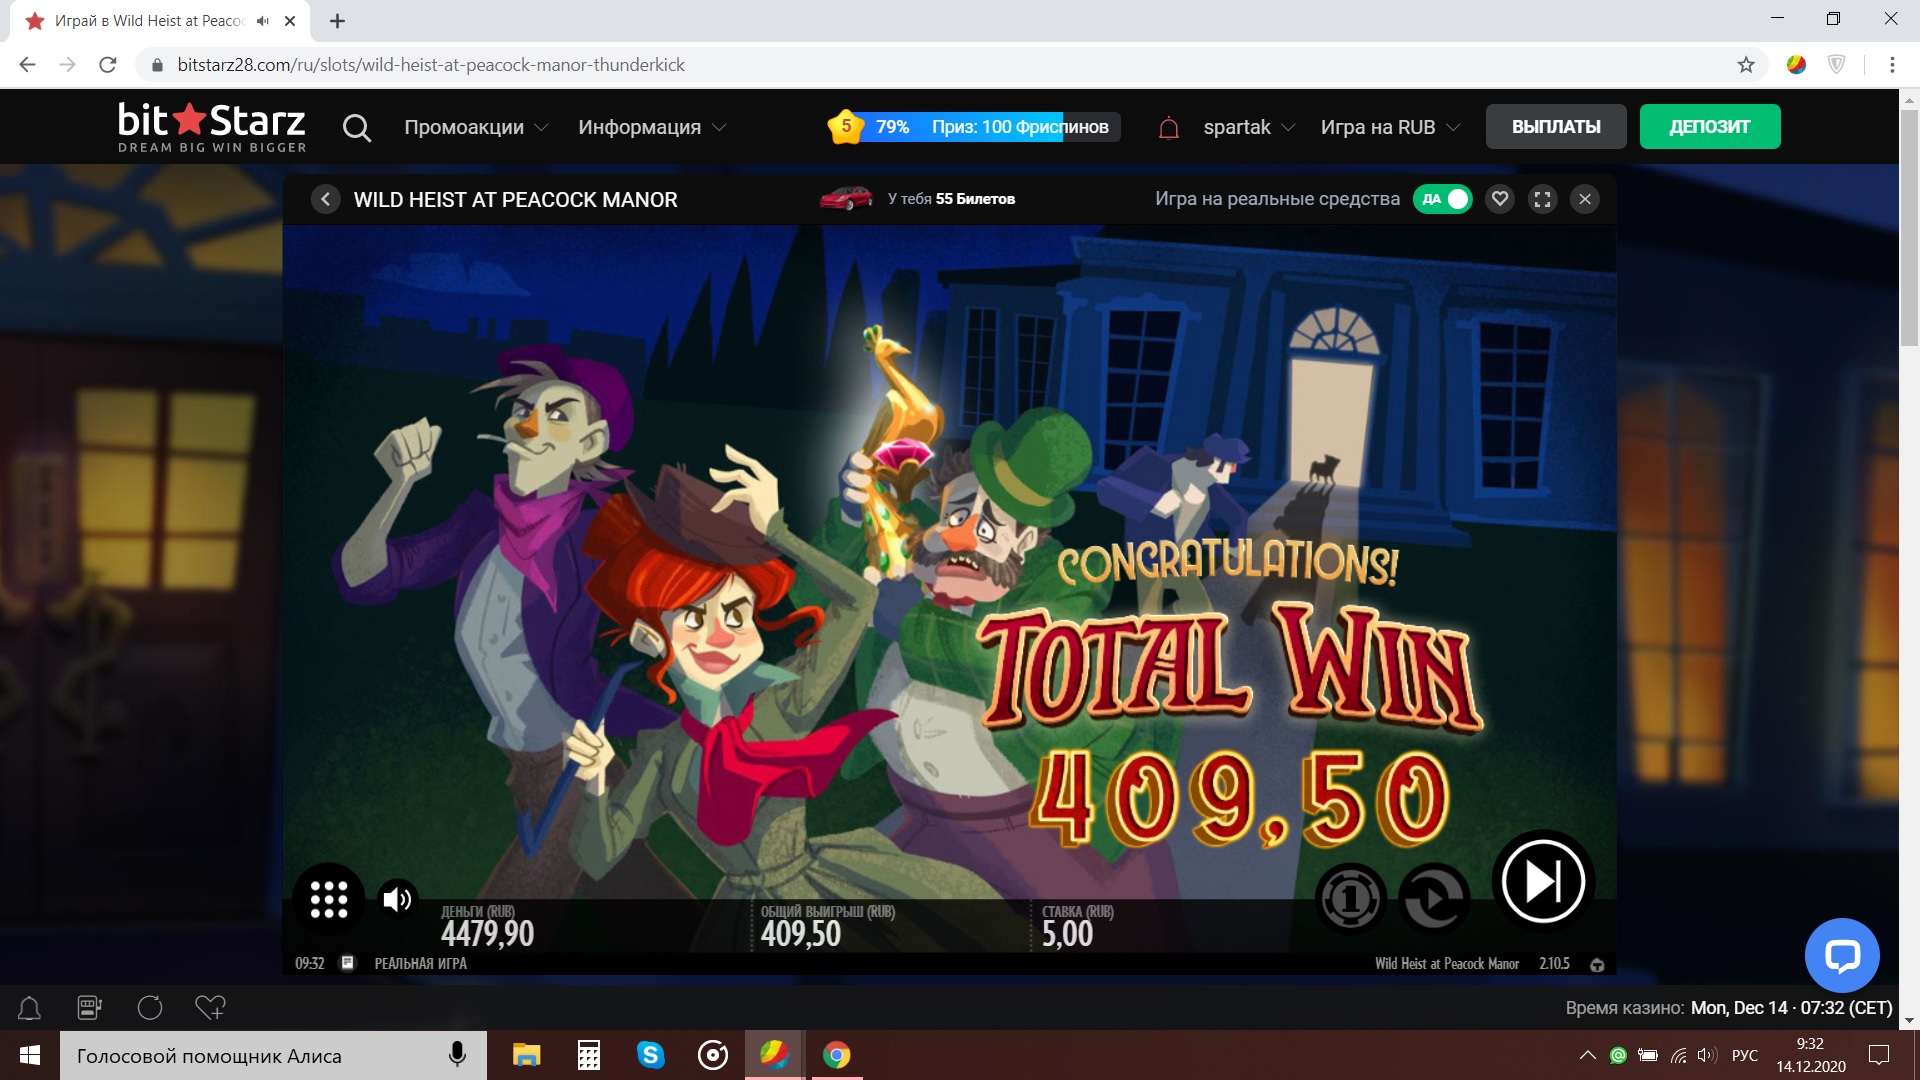Click the 5,00 bet value
The width and height of the screenshot is (1920, 1080).
[x=1067, y=934]
